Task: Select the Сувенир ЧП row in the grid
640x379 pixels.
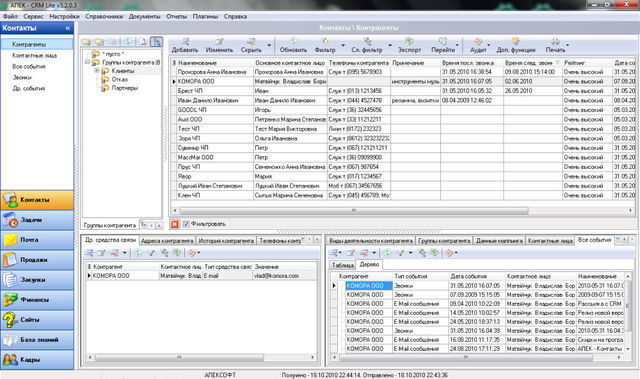Action: [x=403, y=148]
